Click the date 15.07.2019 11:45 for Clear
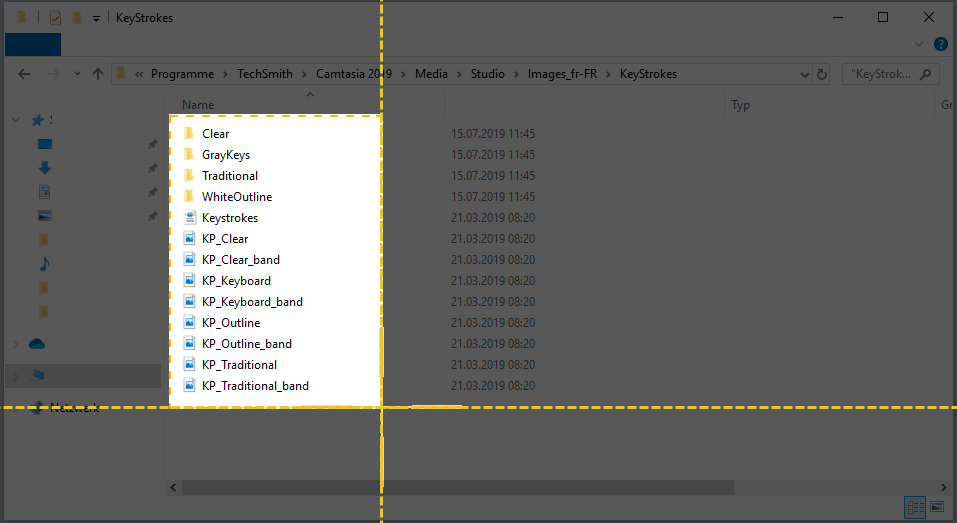957x523 pixels. tap(493, 134)
